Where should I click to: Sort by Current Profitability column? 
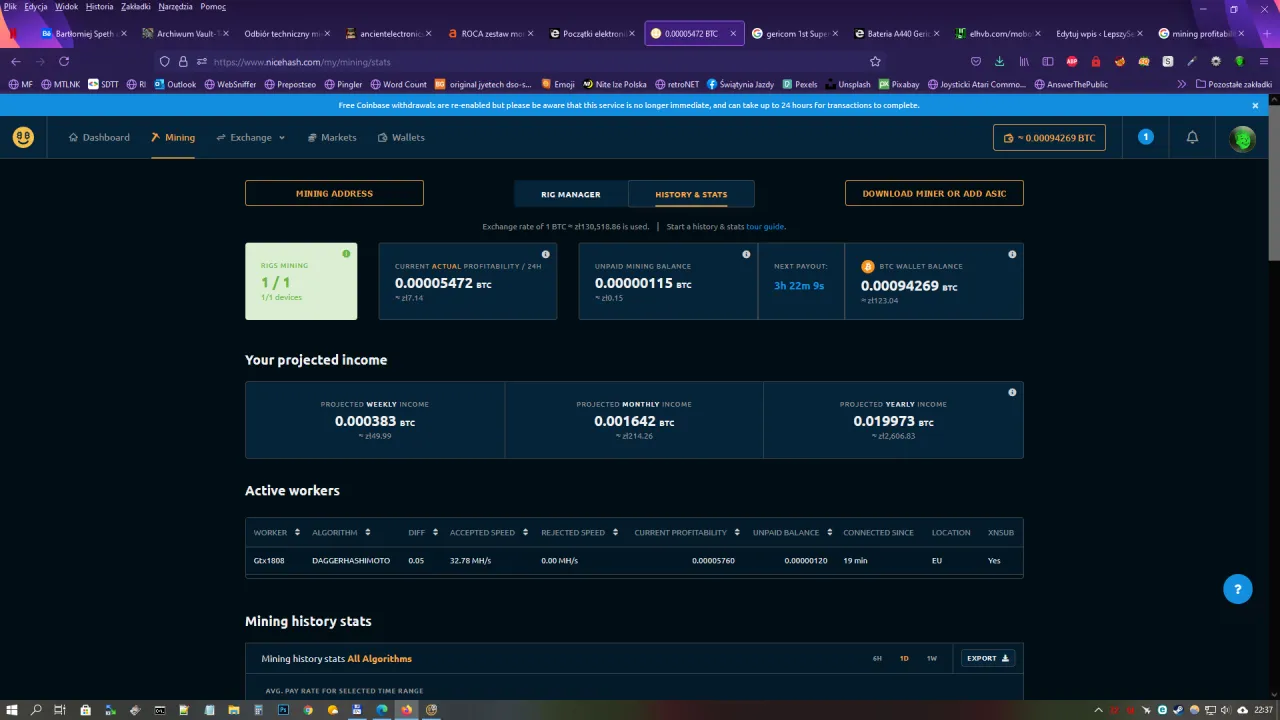pos(686,532)
